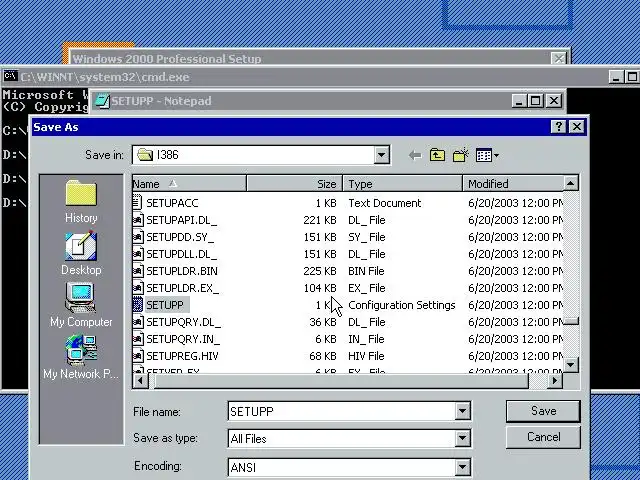
Task: Select the SETUPREG.HIV file name
Action: point(182,356)
